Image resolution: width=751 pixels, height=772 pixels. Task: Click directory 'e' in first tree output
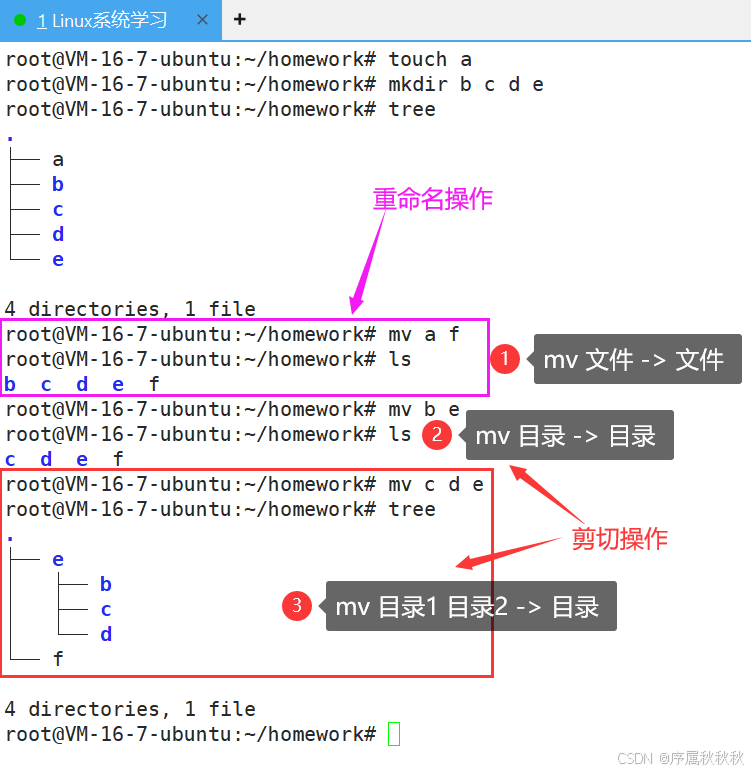click(x=58, y=259)
